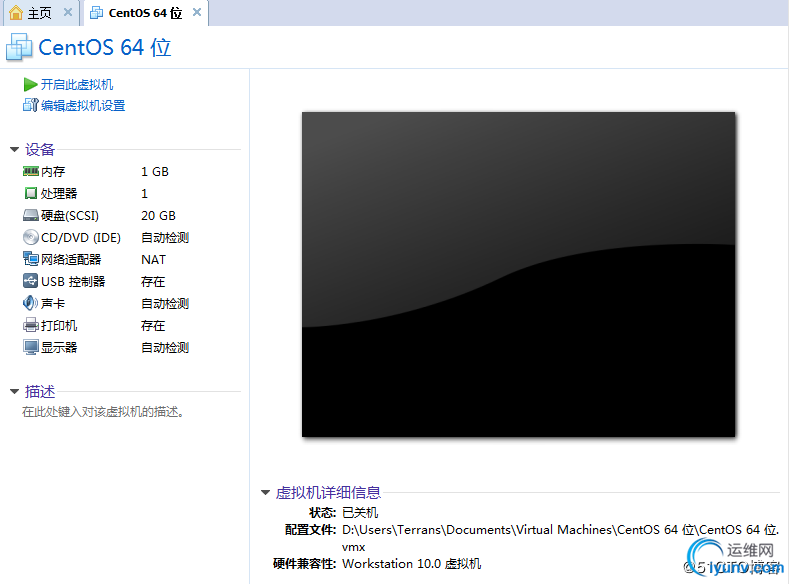Click the home icon on 主页 tab
790x584 pixels.
pos(16,13)
